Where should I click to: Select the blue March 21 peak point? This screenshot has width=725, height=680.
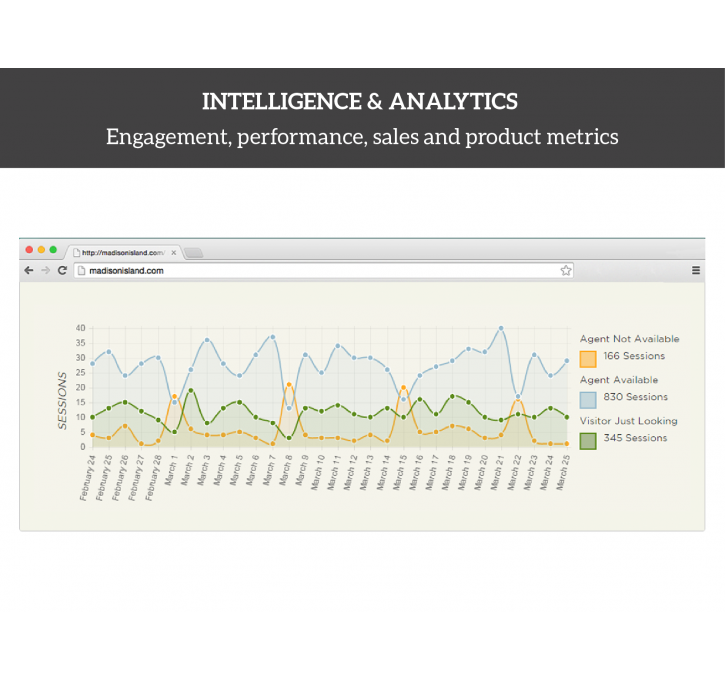501,328
